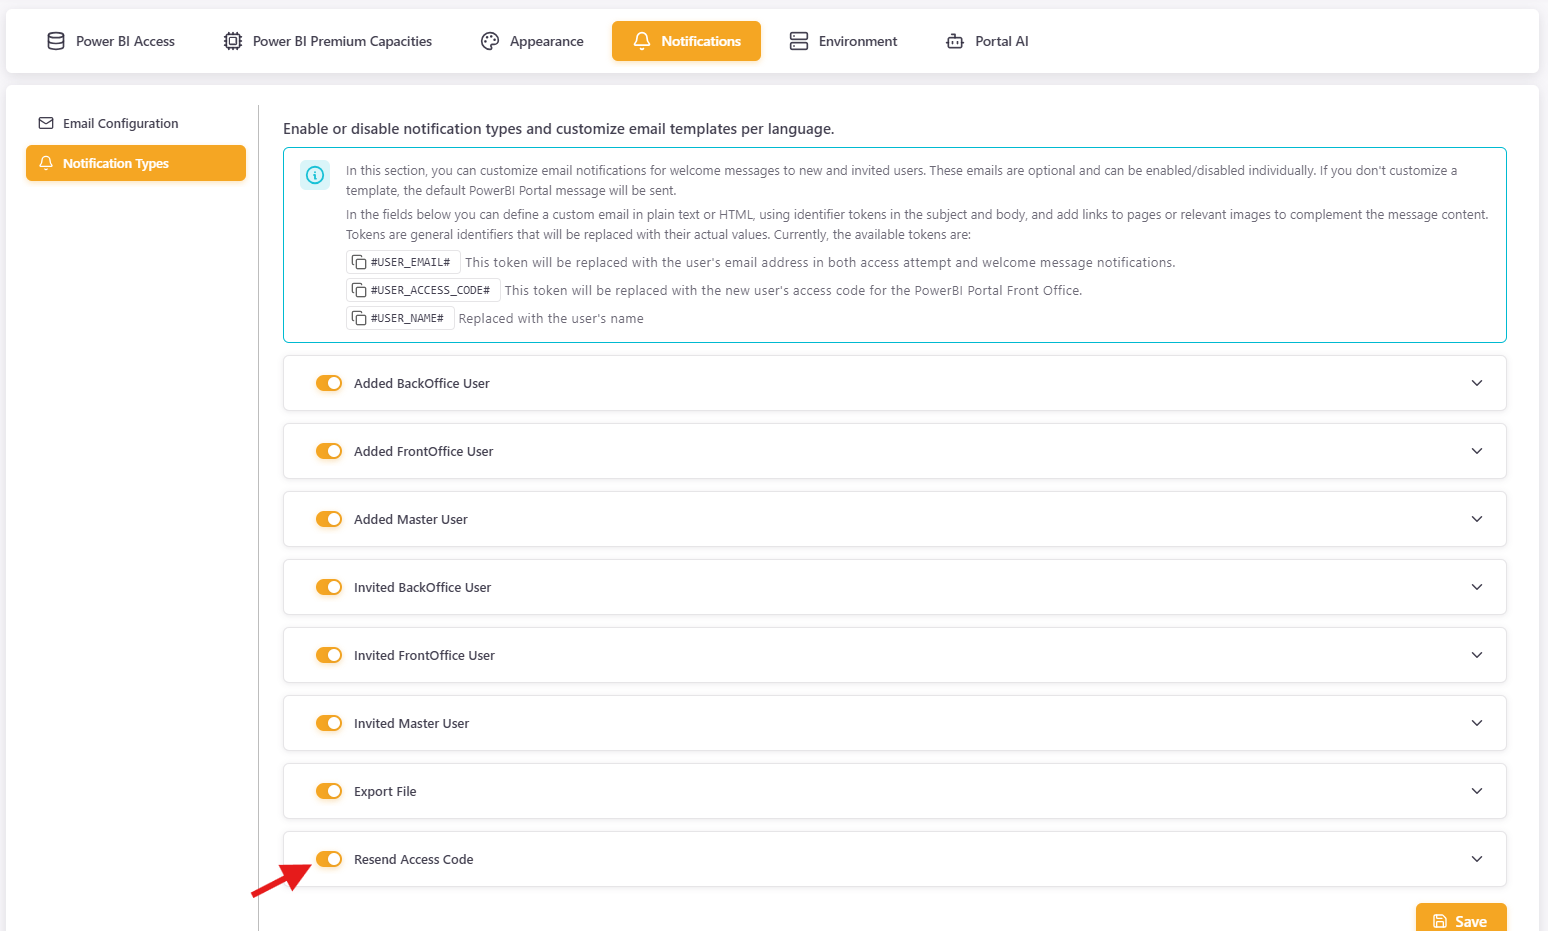Select the Power BI Premium Capacities gear icon
The width and height of the screenshot is (1548, 931).
232,41
